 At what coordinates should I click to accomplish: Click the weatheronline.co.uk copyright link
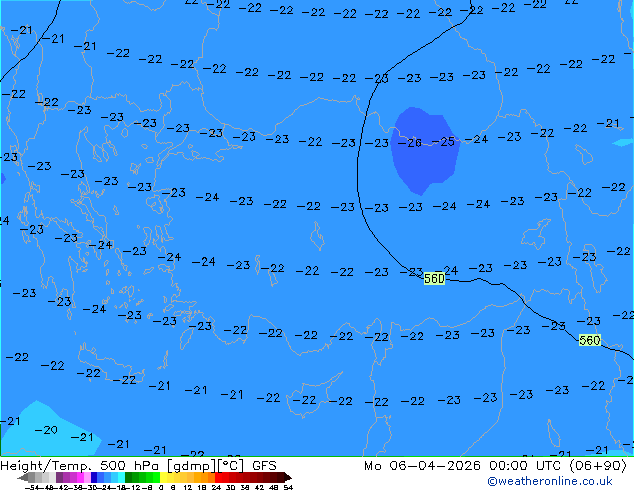(550, 481)
